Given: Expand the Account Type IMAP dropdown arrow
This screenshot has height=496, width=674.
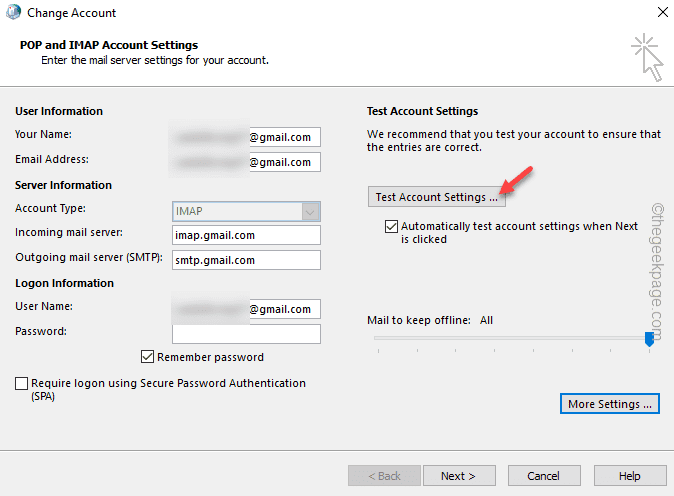Looking at the screenshot, I should (310, 211).
